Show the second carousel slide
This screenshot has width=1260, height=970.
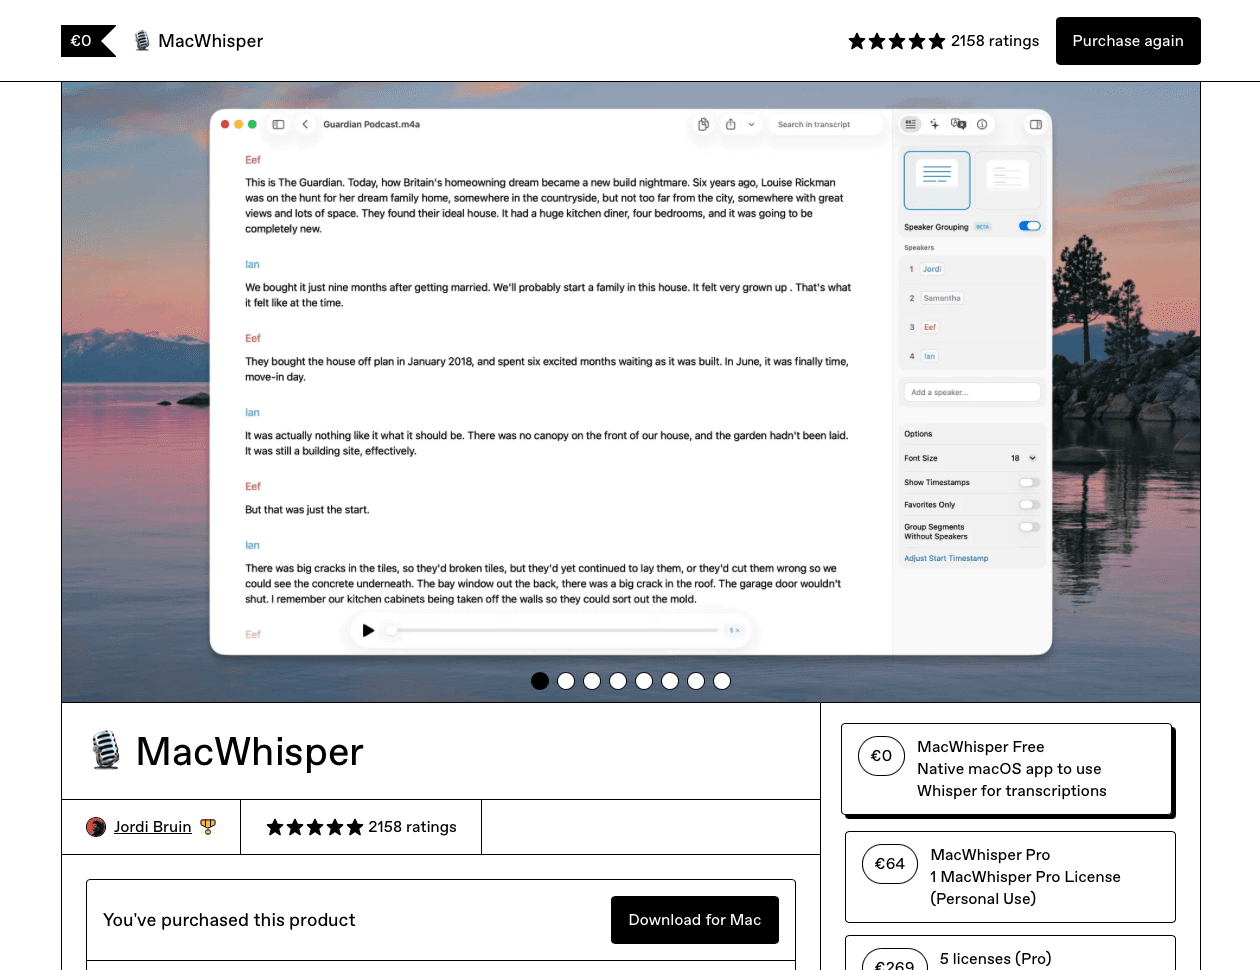pos(566,681)
